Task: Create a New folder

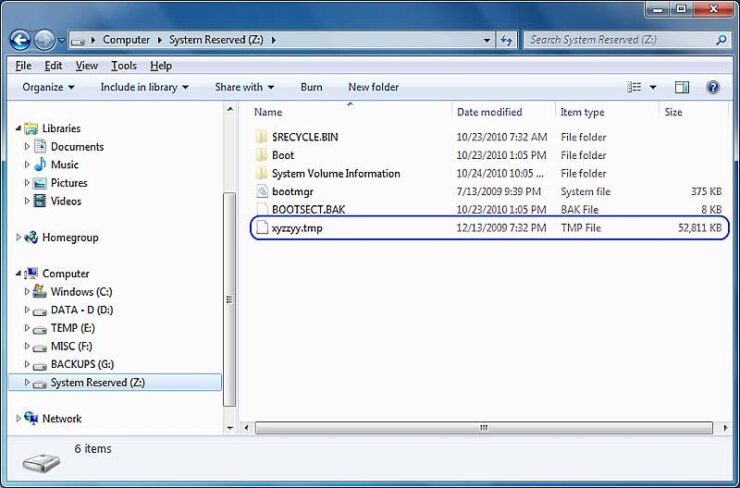Action: (373, 87)
